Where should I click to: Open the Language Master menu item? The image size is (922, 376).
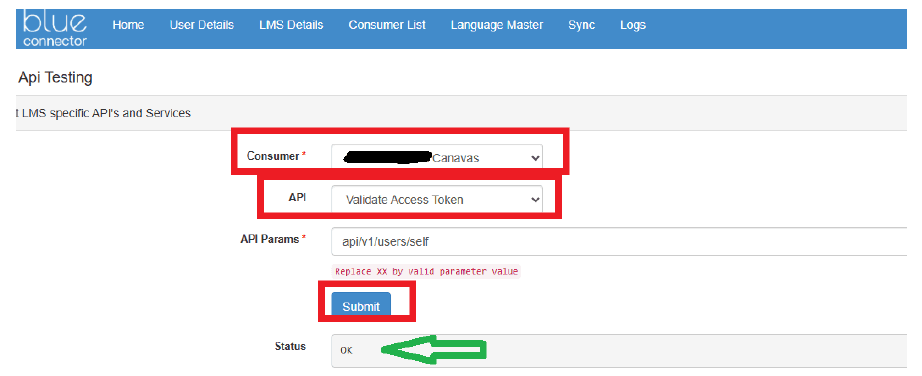click(497, 25)
